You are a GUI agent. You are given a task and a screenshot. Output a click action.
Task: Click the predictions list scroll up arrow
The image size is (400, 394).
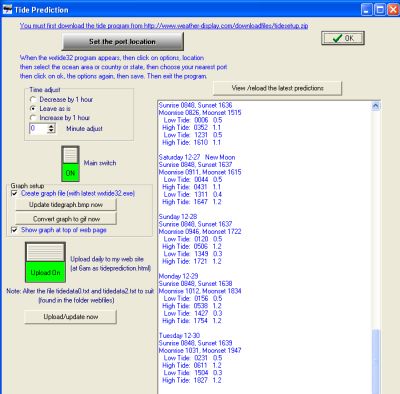(x=375, y=106)
